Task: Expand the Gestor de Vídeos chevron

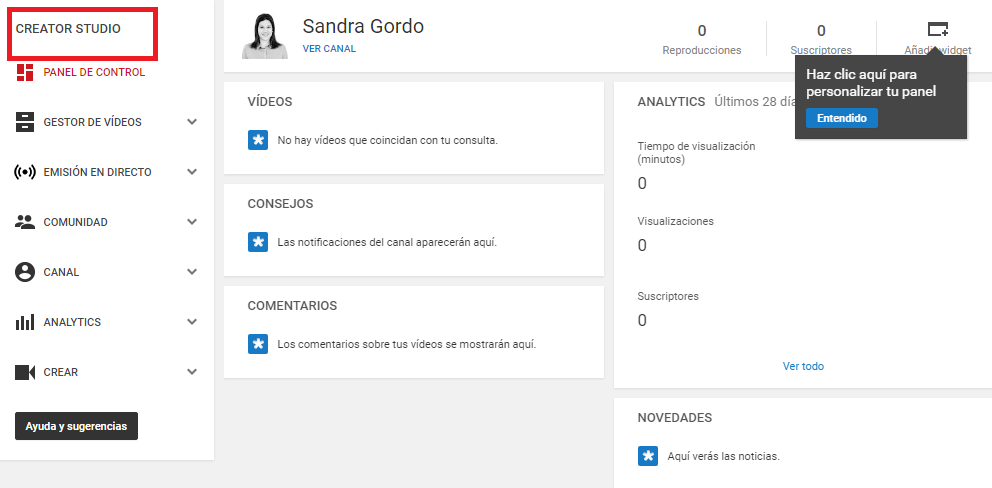Action: click(192, 122)
